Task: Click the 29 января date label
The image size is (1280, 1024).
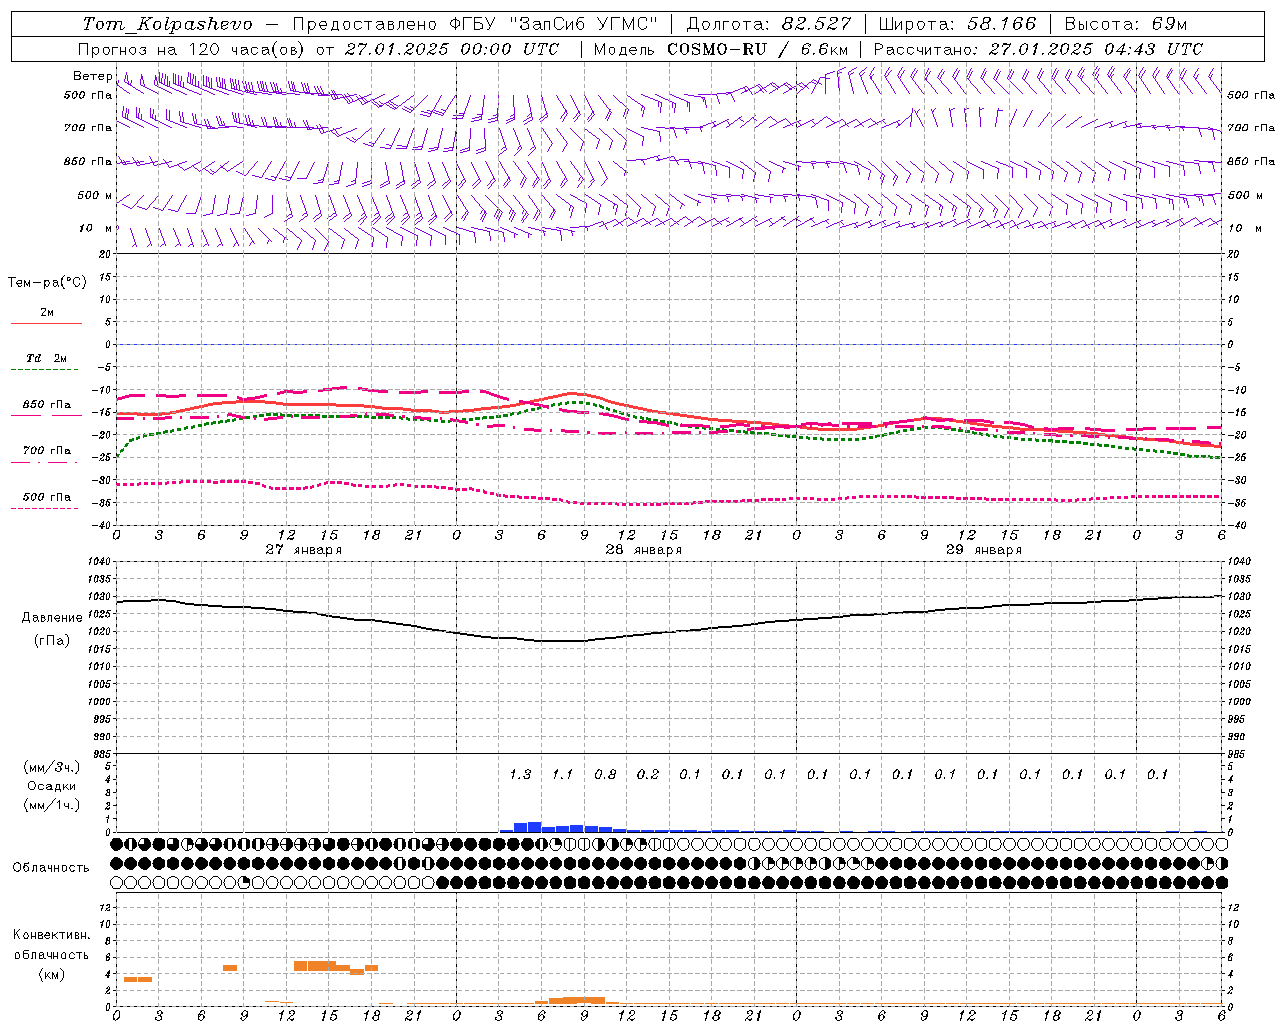Action: click(x=984, y=550)
